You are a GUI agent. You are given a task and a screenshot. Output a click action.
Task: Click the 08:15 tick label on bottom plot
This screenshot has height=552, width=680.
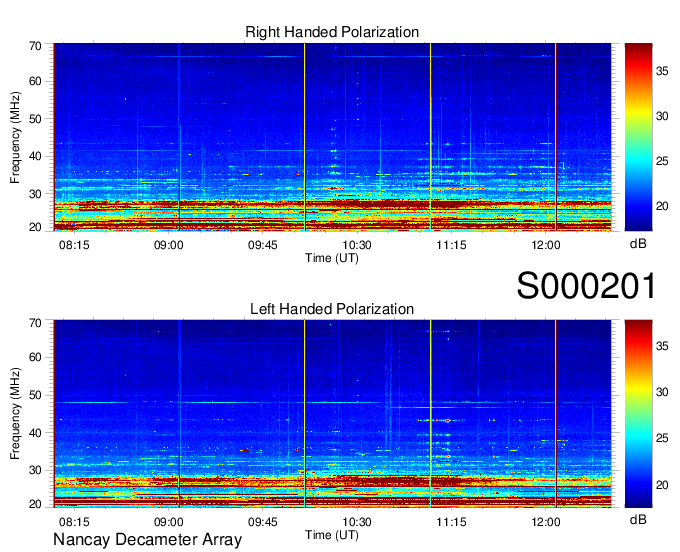click(74, 522)
